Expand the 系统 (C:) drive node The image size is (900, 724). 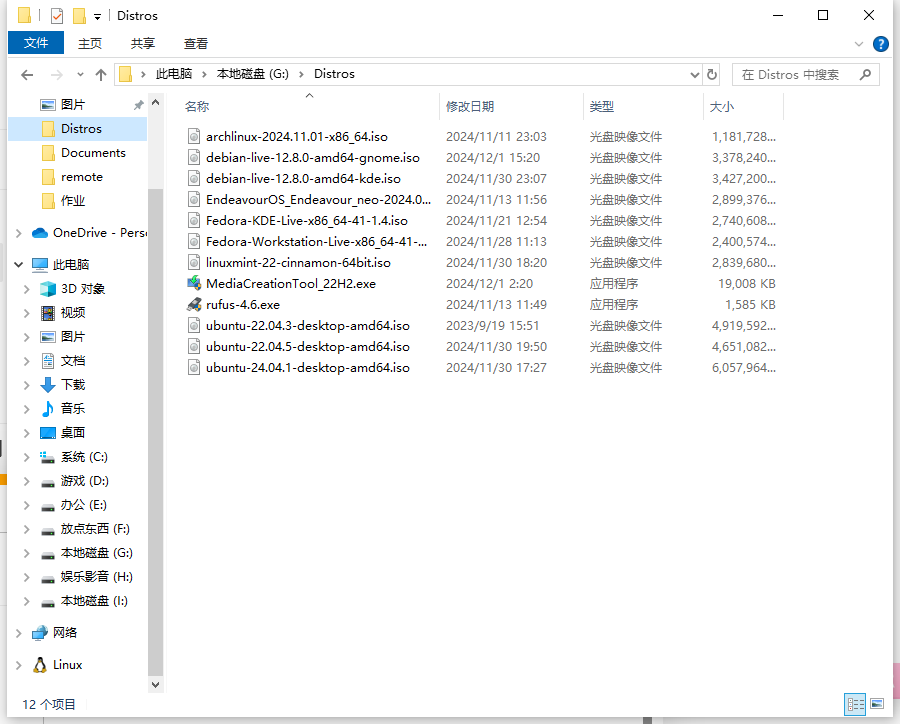tap(26, 457)
